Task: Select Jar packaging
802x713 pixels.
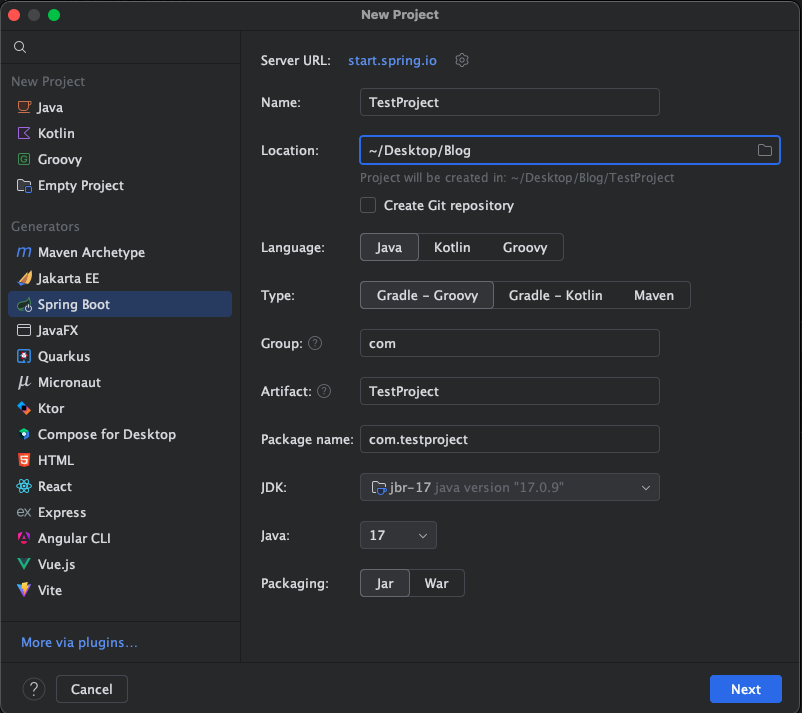Action: 385,584
